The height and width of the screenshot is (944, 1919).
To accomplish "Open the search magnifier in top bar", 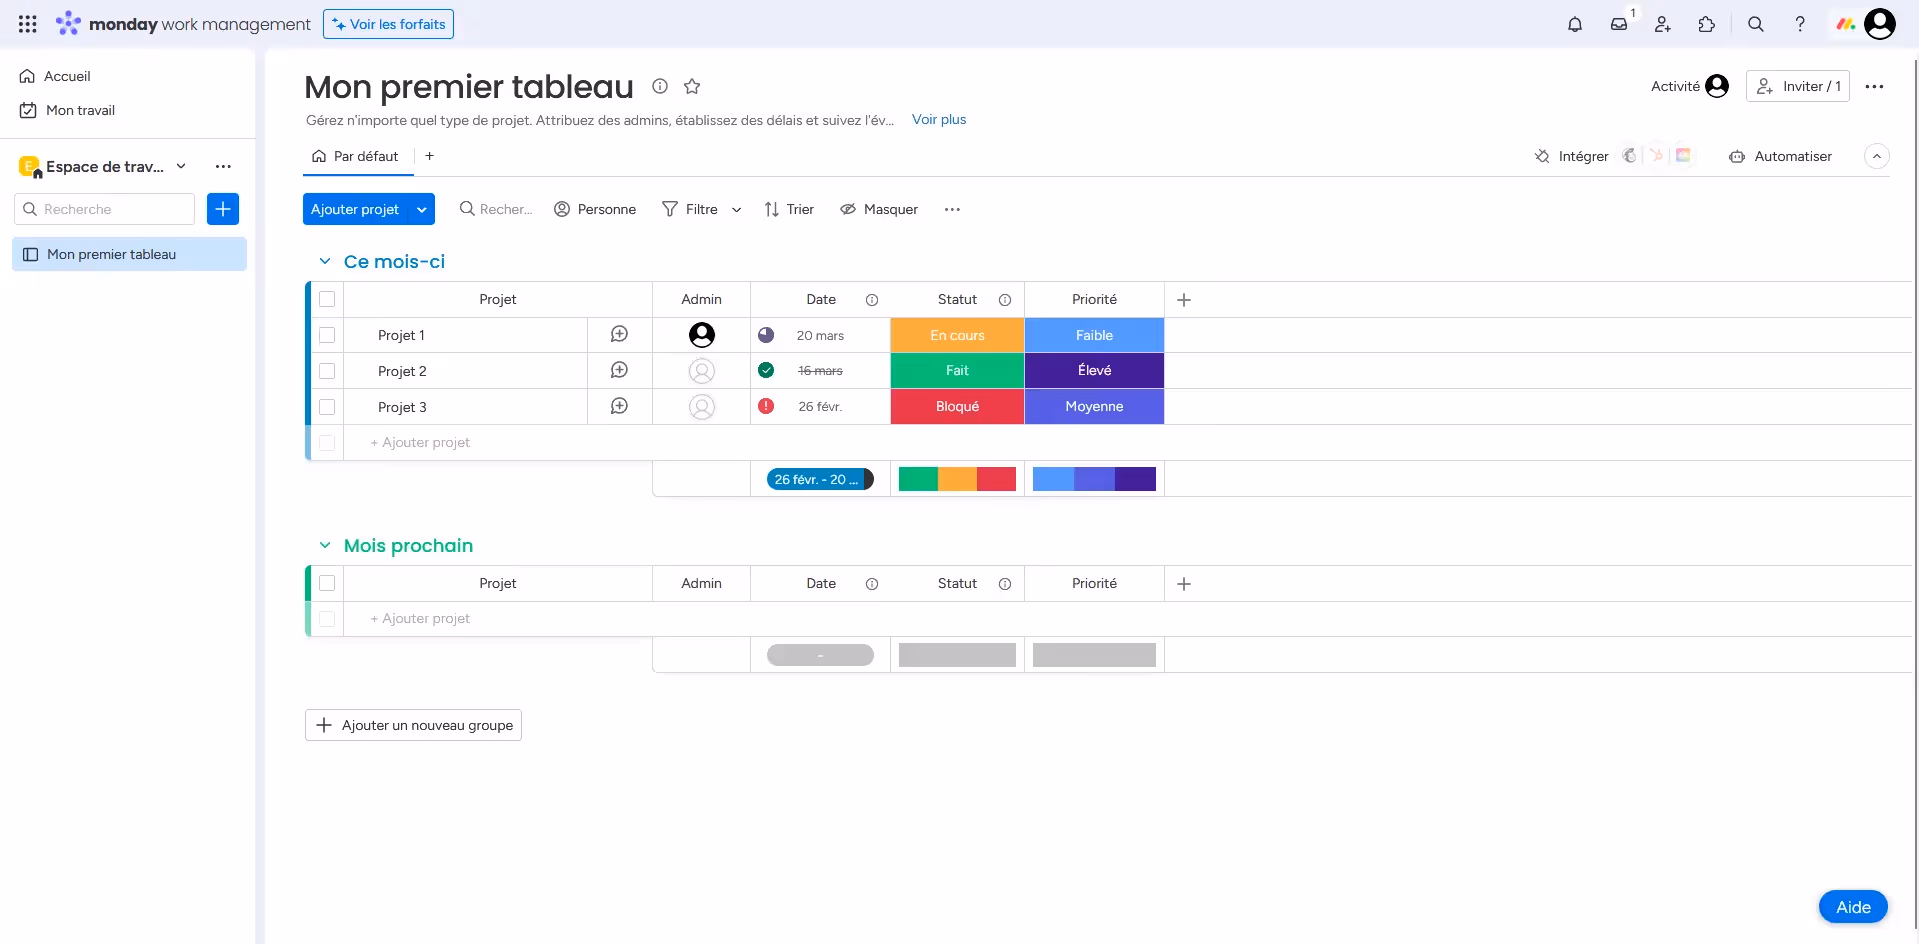I will [1755, 24].
